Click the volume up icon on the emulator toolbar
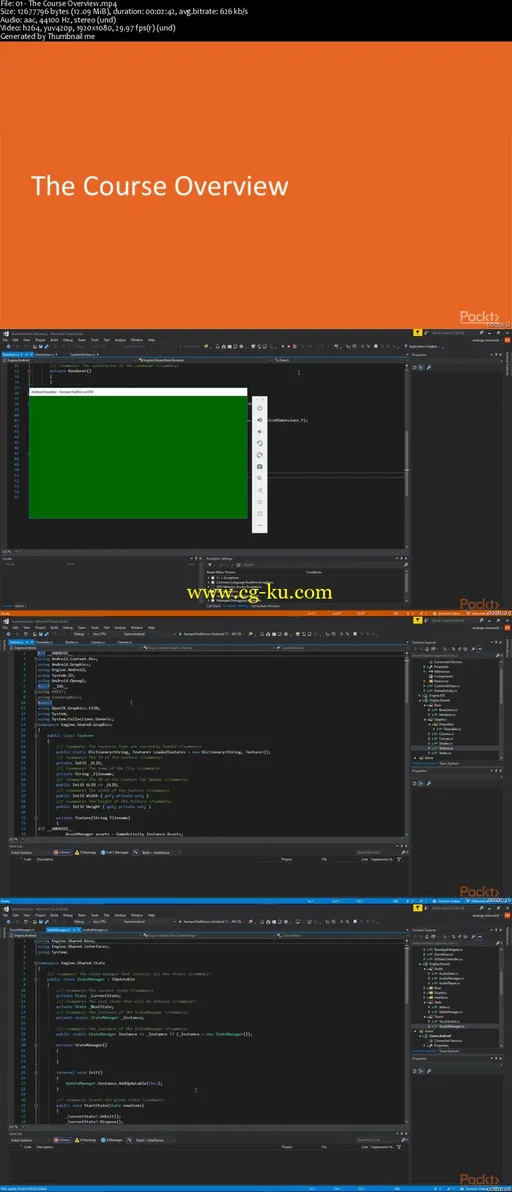Screen dimensions: 512x1192 coord(260,419)
